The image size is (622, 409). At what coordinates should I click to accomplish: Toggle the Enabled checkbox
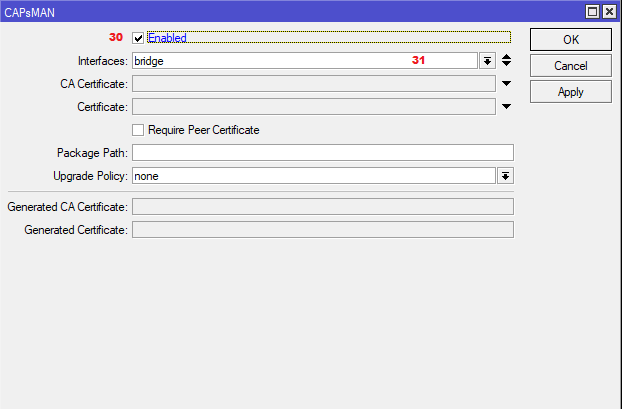click(138, 38)
